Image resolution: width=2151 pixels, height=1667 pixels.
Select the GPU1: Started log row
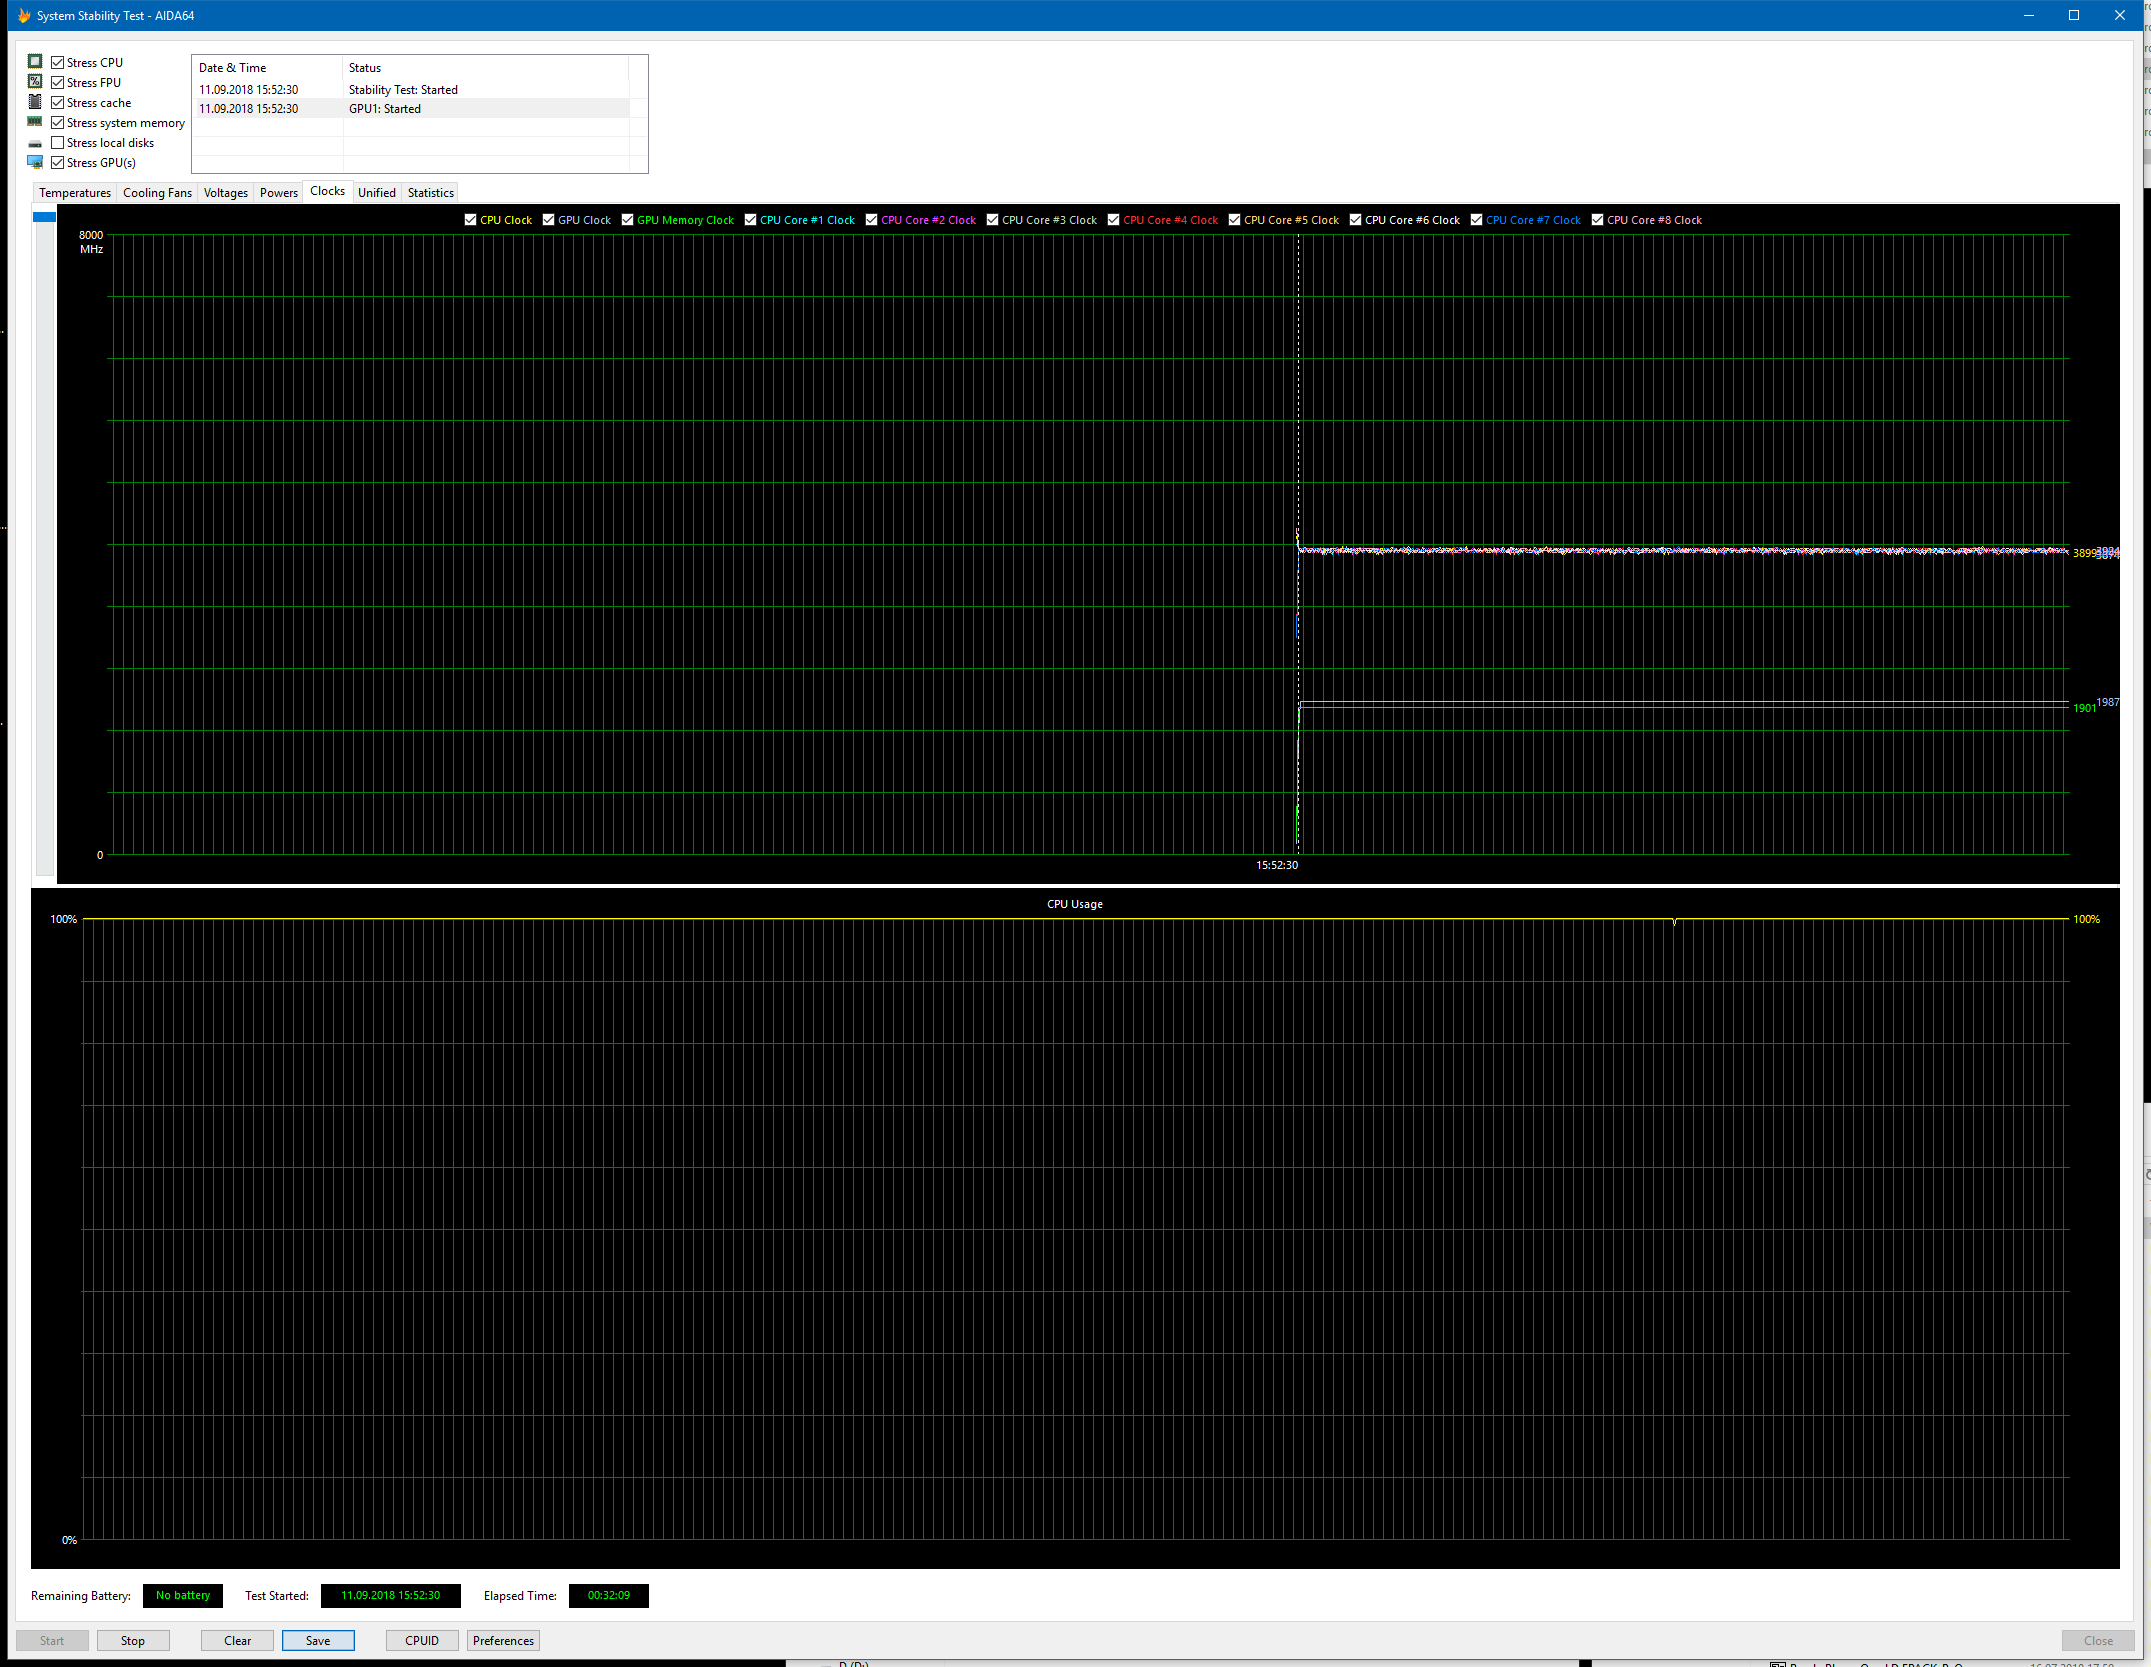point(410,109)
